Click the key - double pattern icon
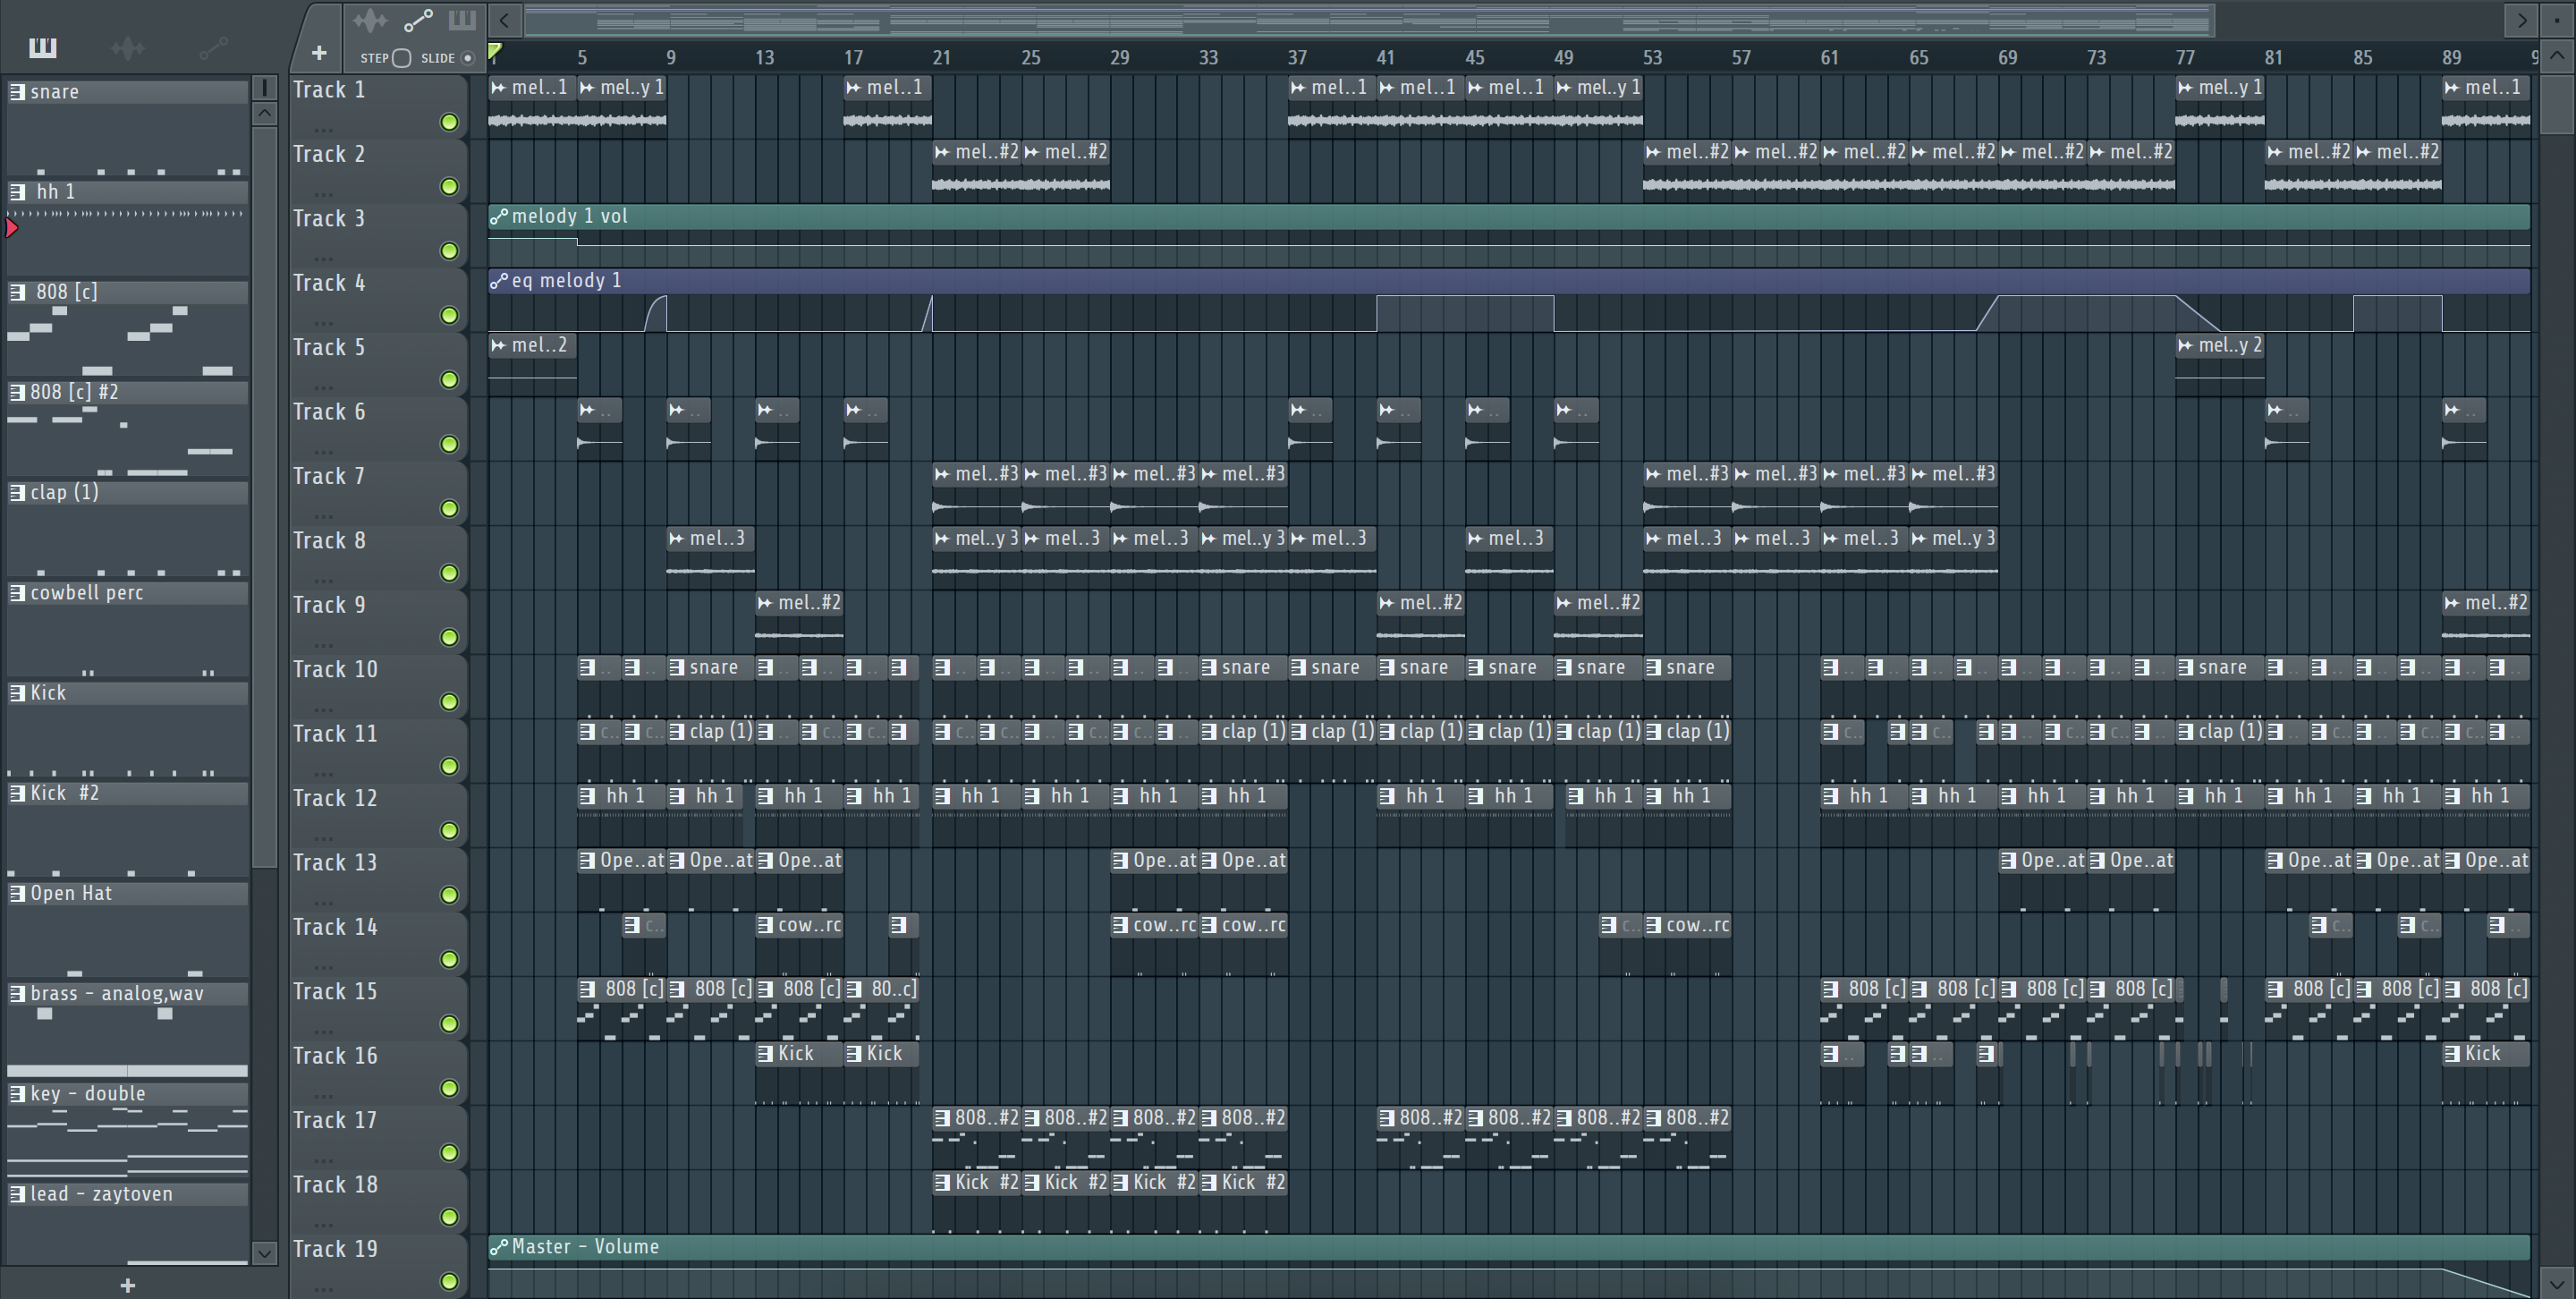The height and width of the screenshot is (1299, 2576). [17, 1094]
